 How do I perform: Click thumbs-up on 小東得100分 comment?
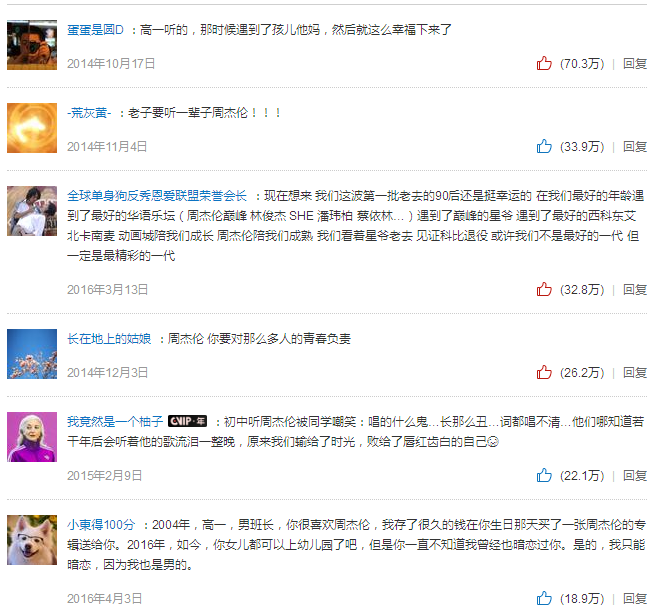544,599
